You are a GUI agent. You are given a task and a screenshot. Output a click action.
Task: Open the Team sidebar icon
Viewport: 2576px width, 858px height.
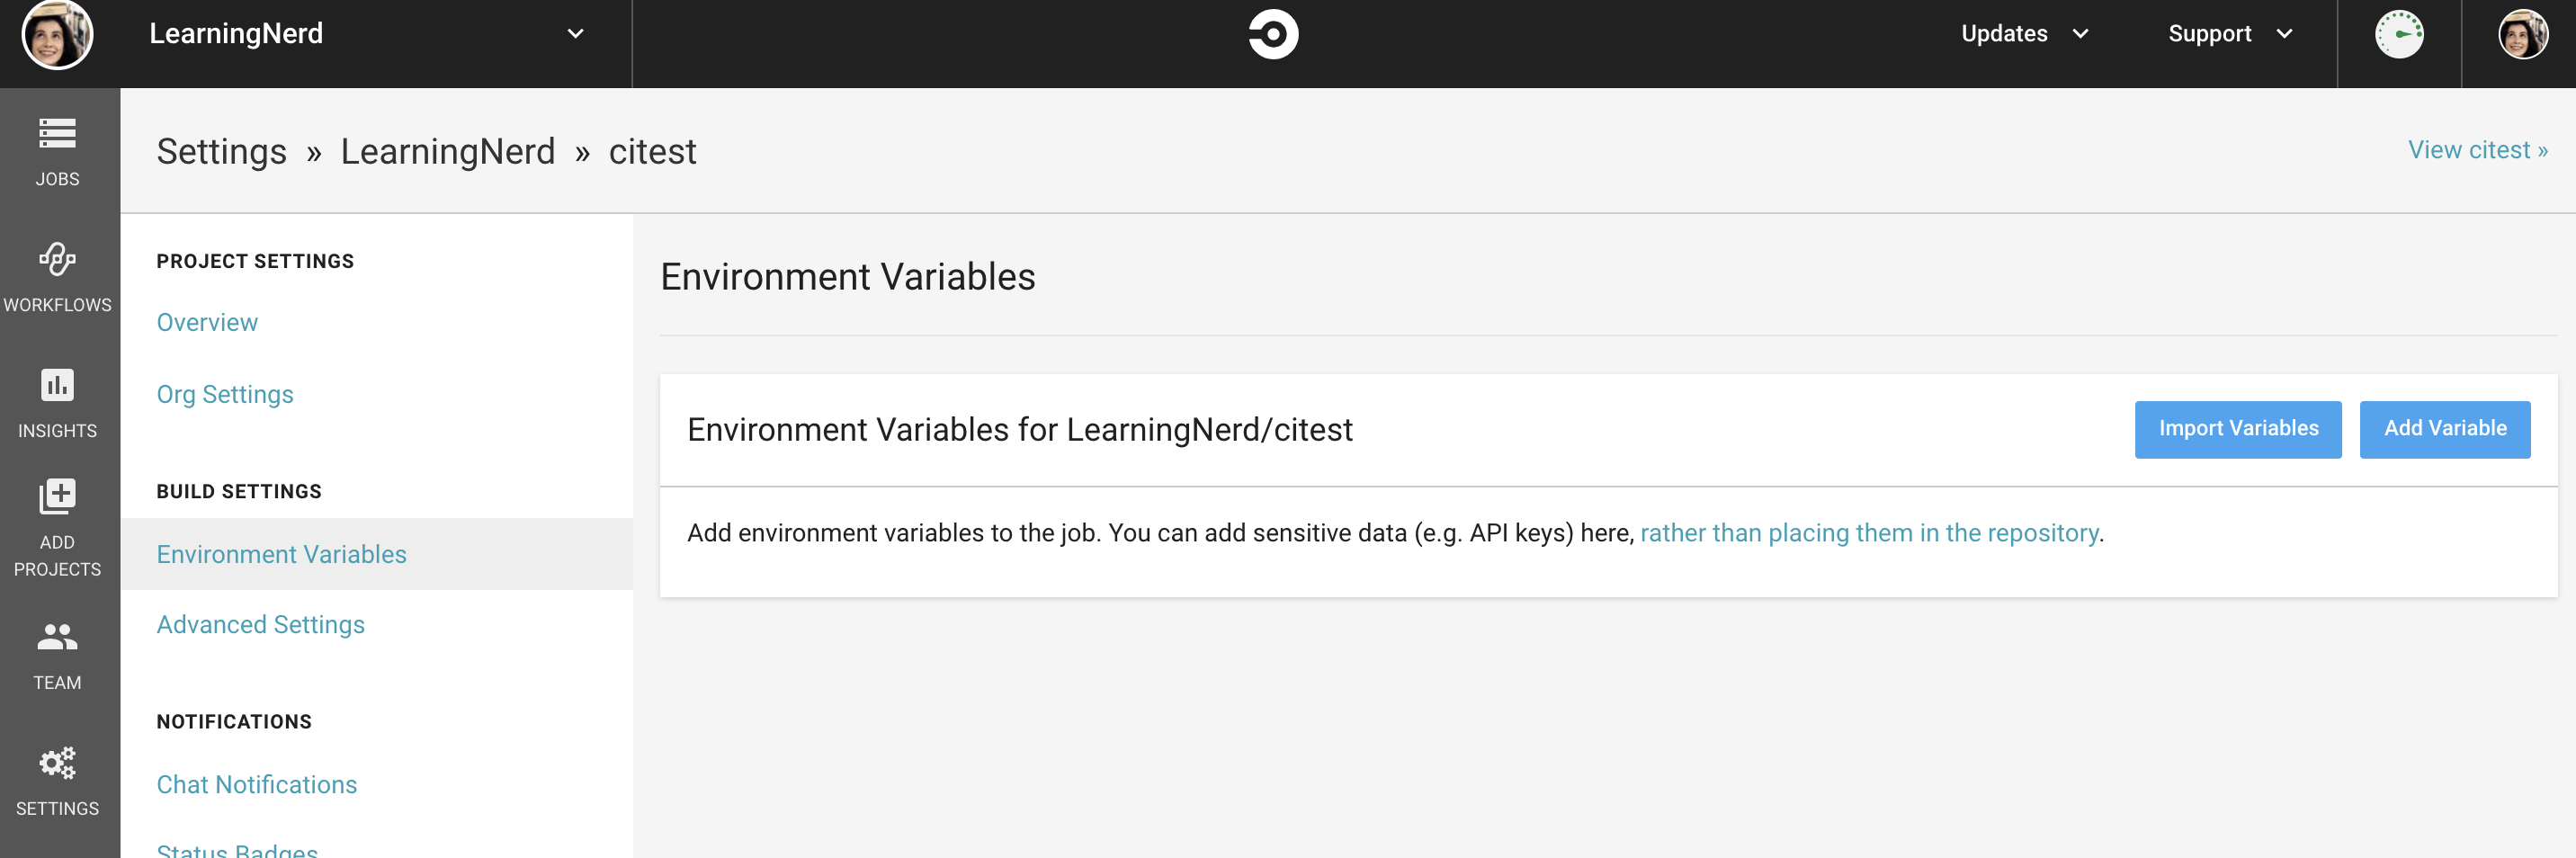click(57, 637)
